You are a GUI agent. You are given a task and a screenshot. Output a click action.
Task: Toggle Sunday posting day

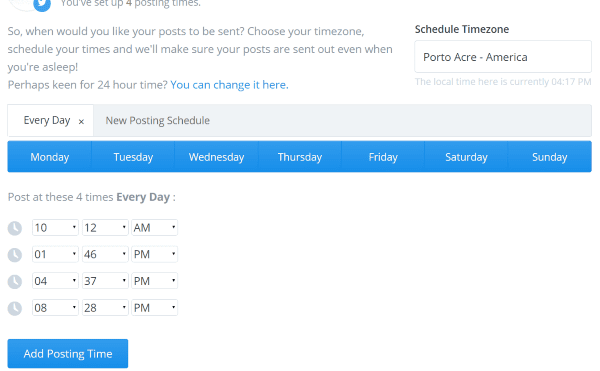pos(549,157)
